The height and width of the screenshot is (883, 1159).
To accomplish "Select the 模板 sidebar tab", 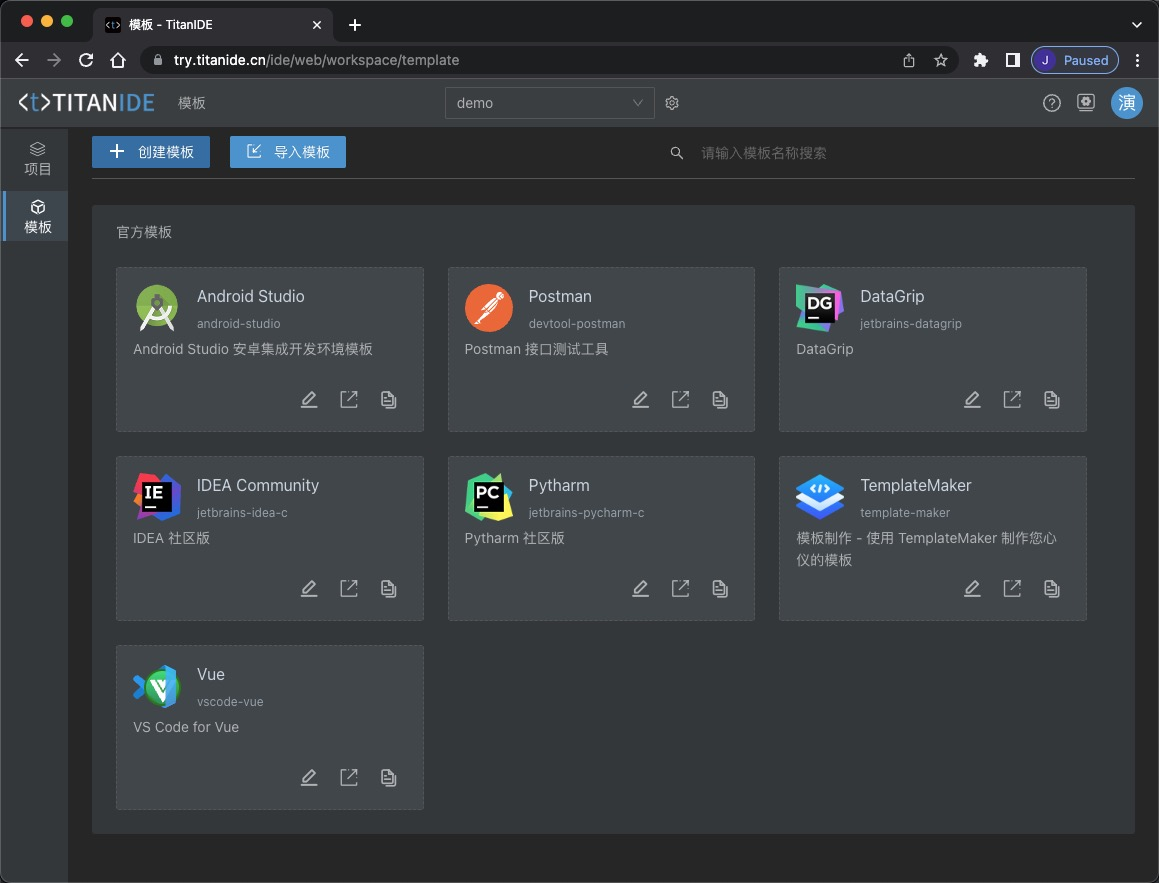I will click(38, 217).
